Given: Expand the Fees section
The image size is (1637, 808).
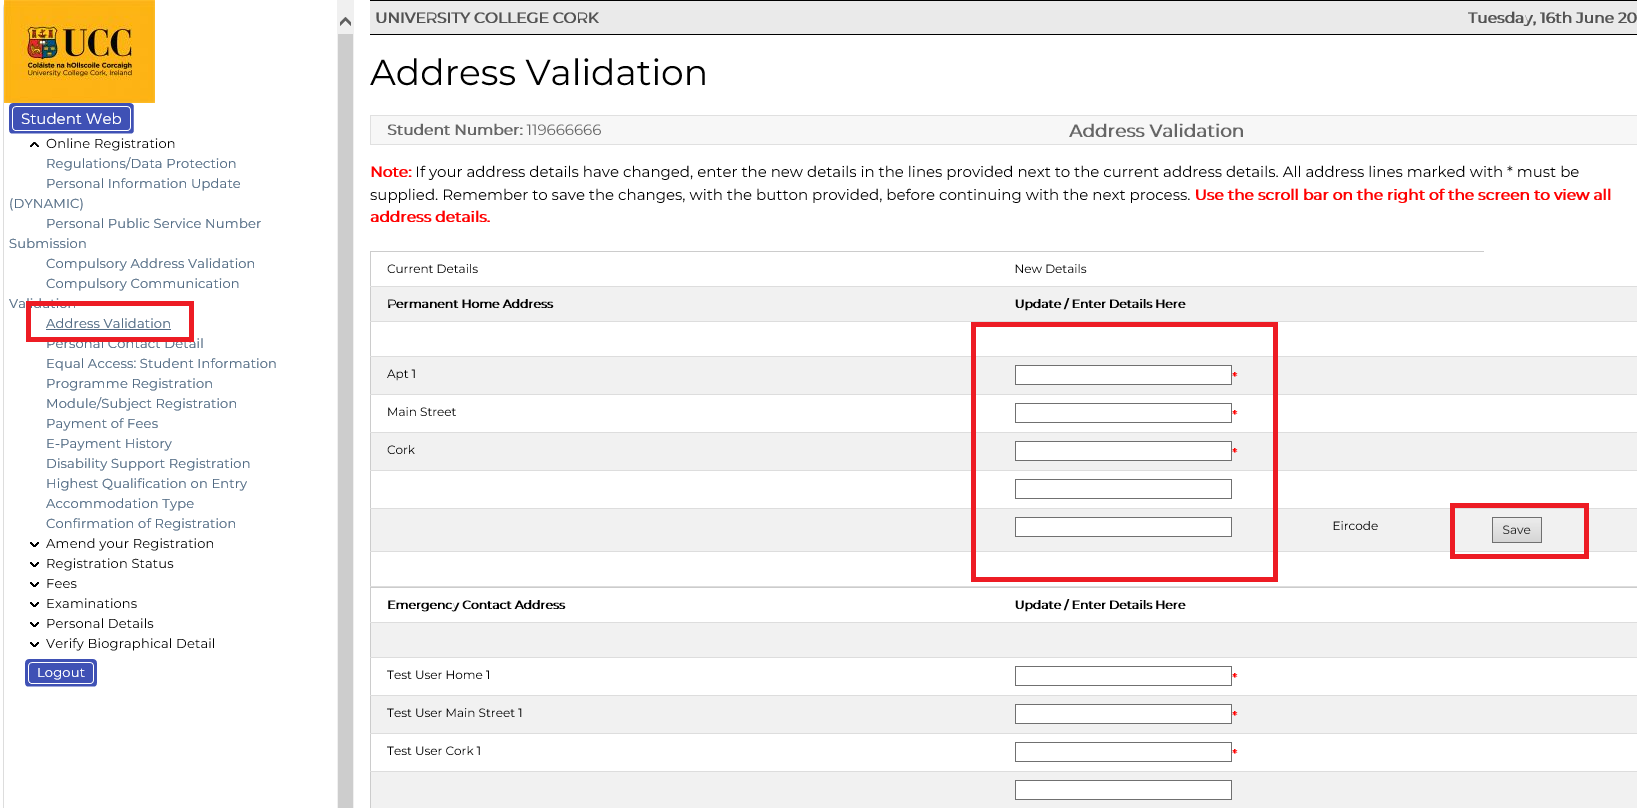Looking at the screenshot, I should tap(34, 584).
